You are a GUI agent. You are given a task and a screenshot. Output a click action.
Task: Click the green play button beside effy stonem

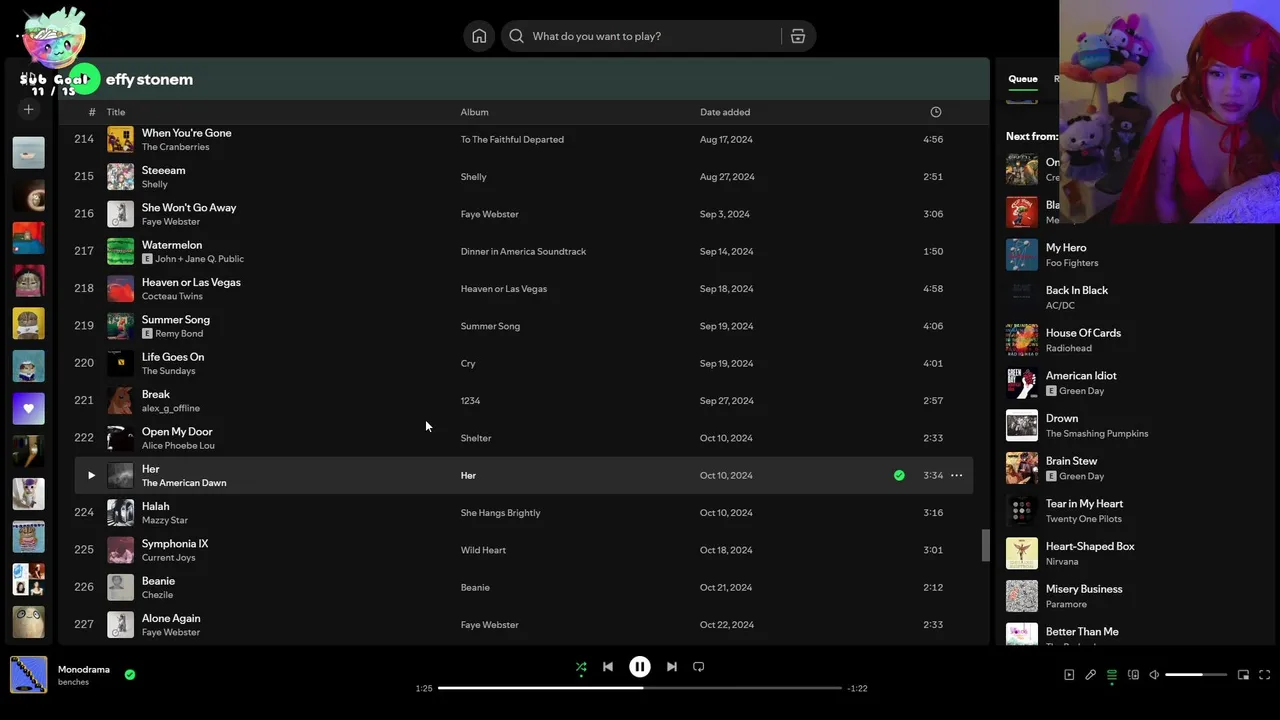pyautogui.click(x=86, y=79)
